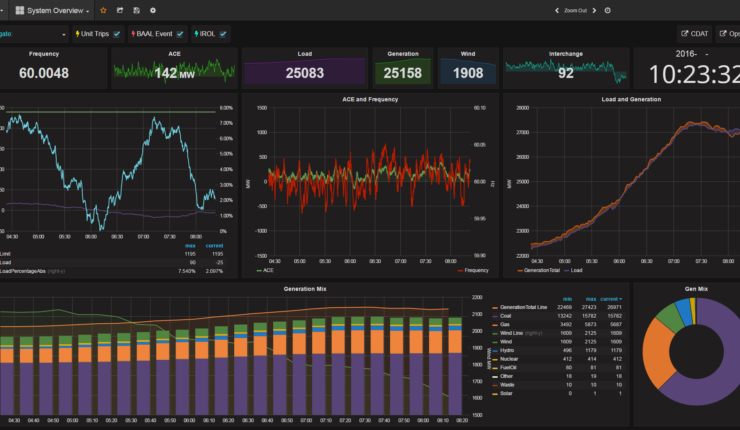Sort Generation Mix legend by min column

pos(567,299)
